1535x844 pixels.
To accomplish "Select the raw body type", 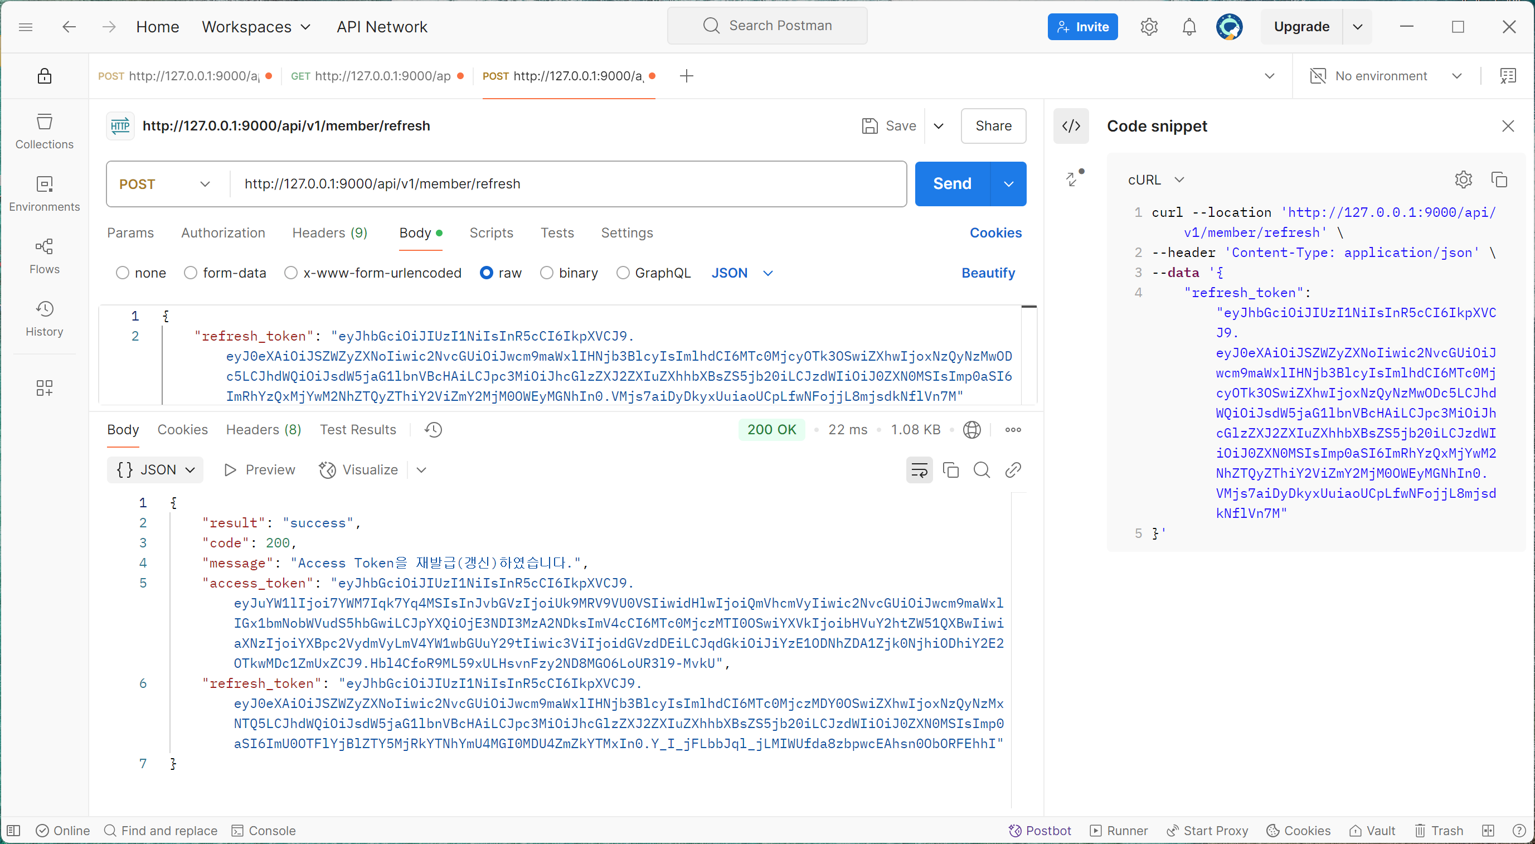I will [486, 273].
